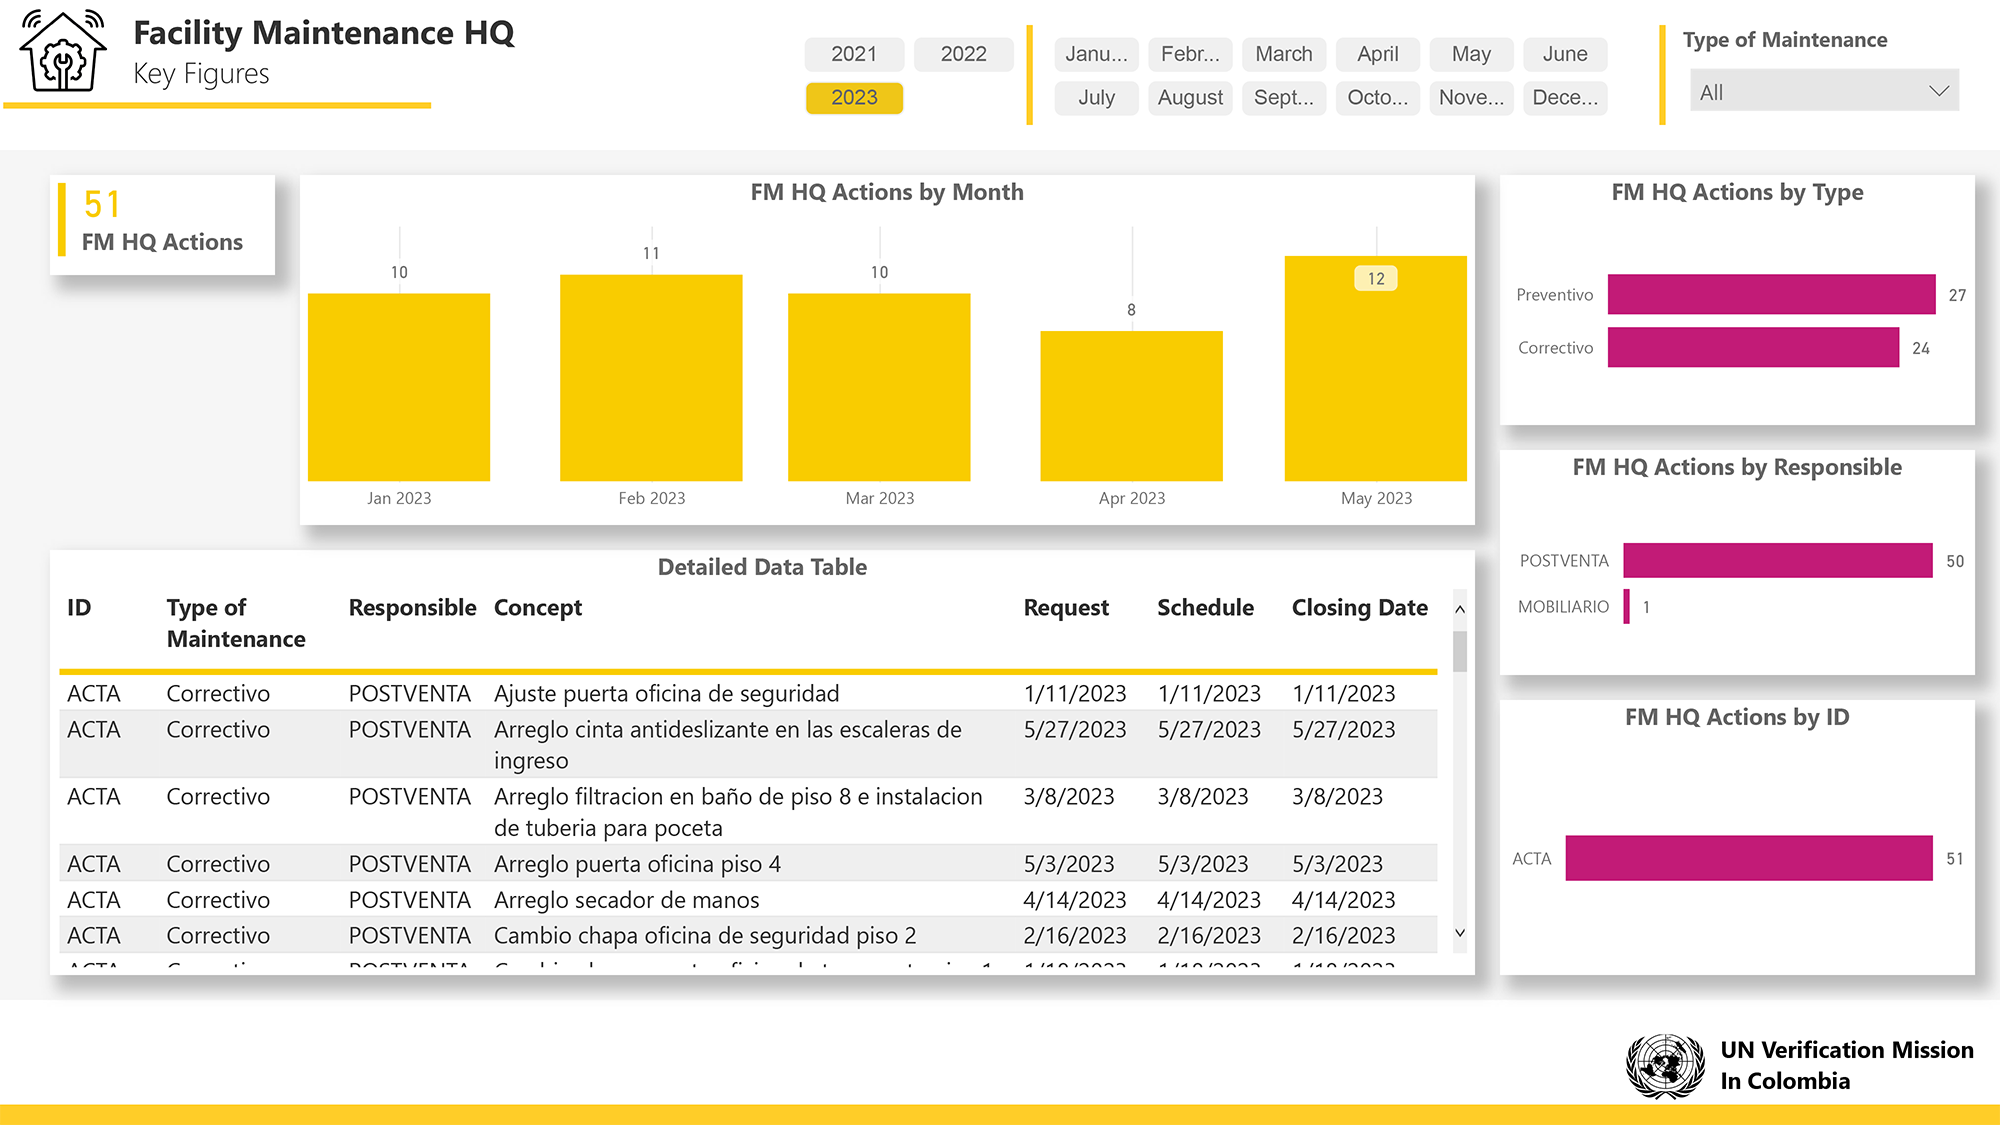Click the UN emblem logo

(x=1665, y=1066)
